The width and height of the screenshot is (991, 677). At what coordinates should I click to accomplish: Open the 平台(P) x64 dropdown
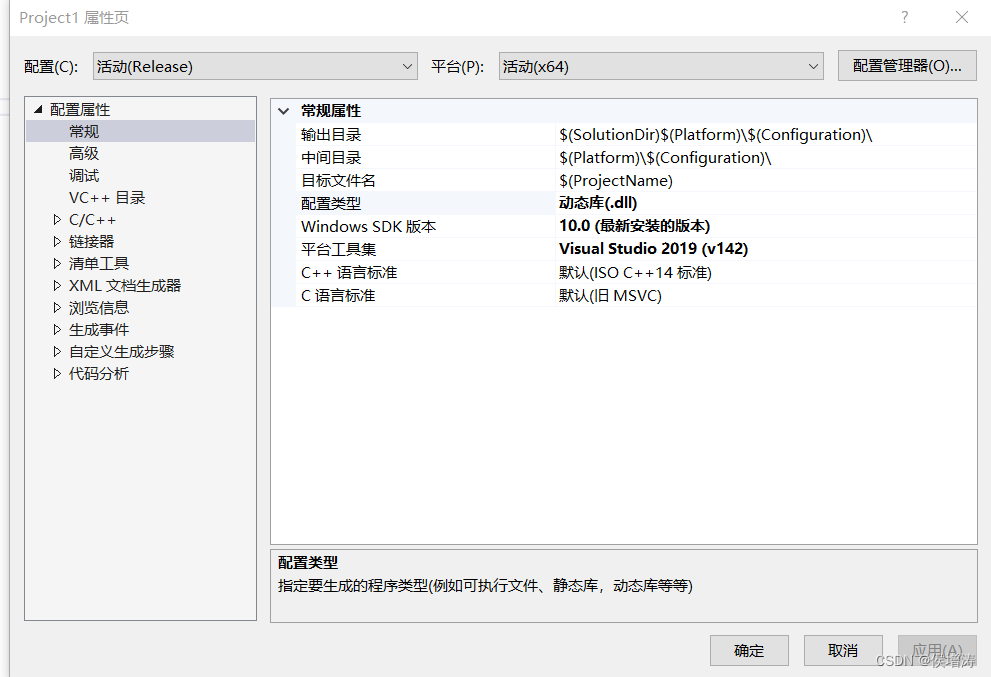coord(660,66)
